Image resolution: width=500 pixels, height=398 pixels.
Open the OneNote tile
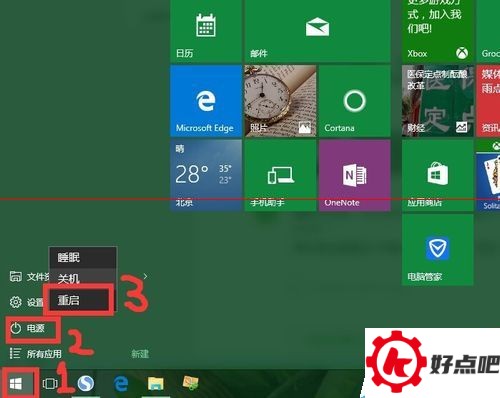(354, 175)
